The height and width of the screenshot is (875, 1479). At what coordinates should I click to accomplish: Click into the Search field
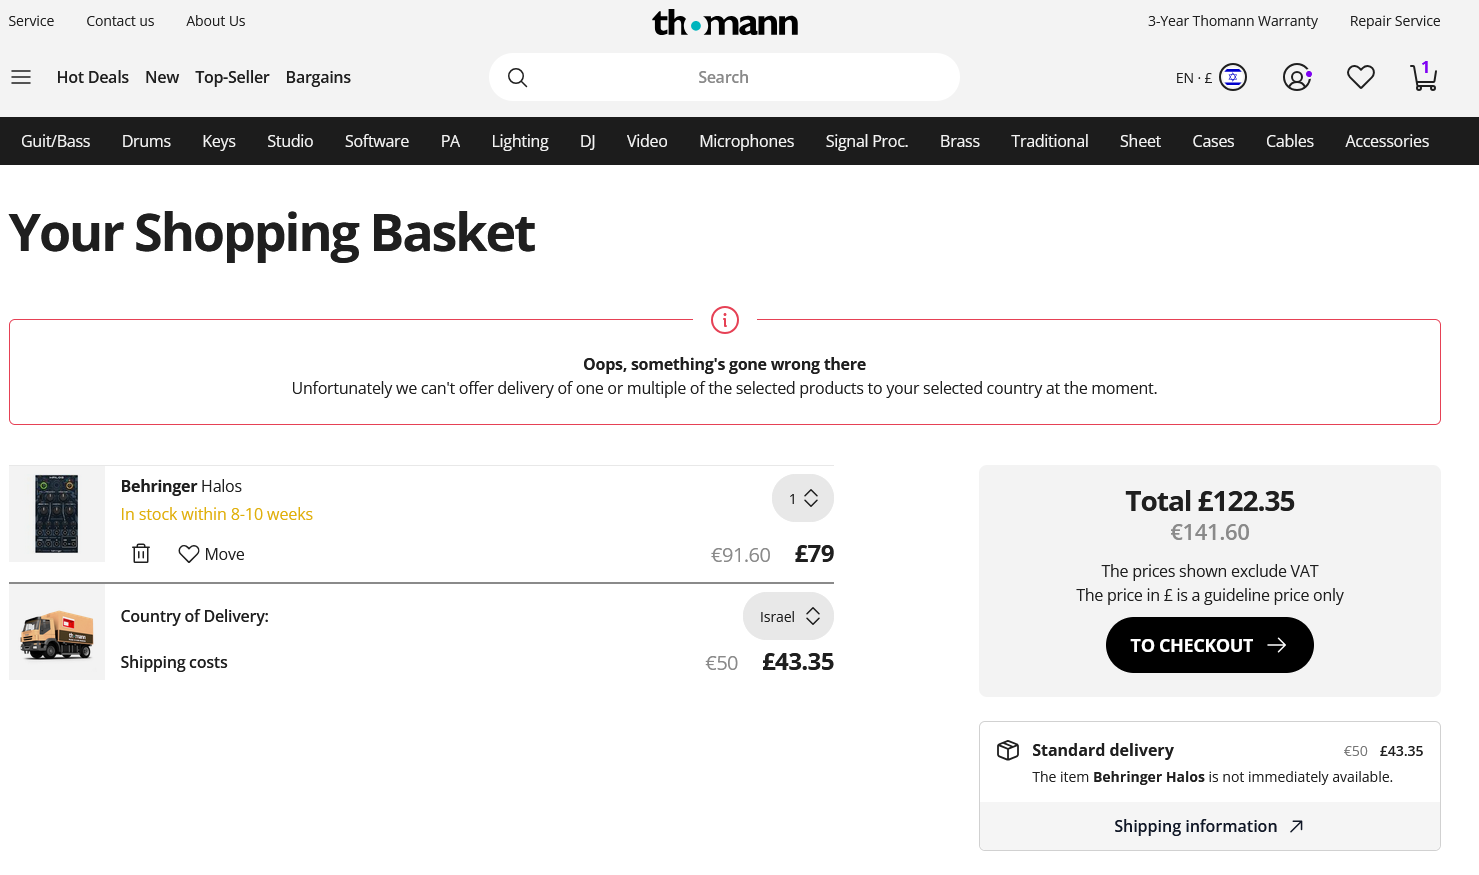pyautogui.click(x=723, y=77)
